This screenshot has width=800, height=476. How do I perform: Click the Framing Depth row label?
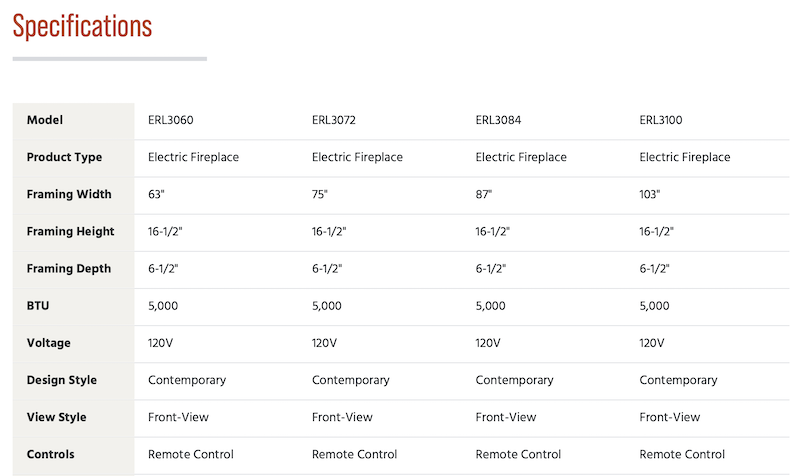(69, 269)
